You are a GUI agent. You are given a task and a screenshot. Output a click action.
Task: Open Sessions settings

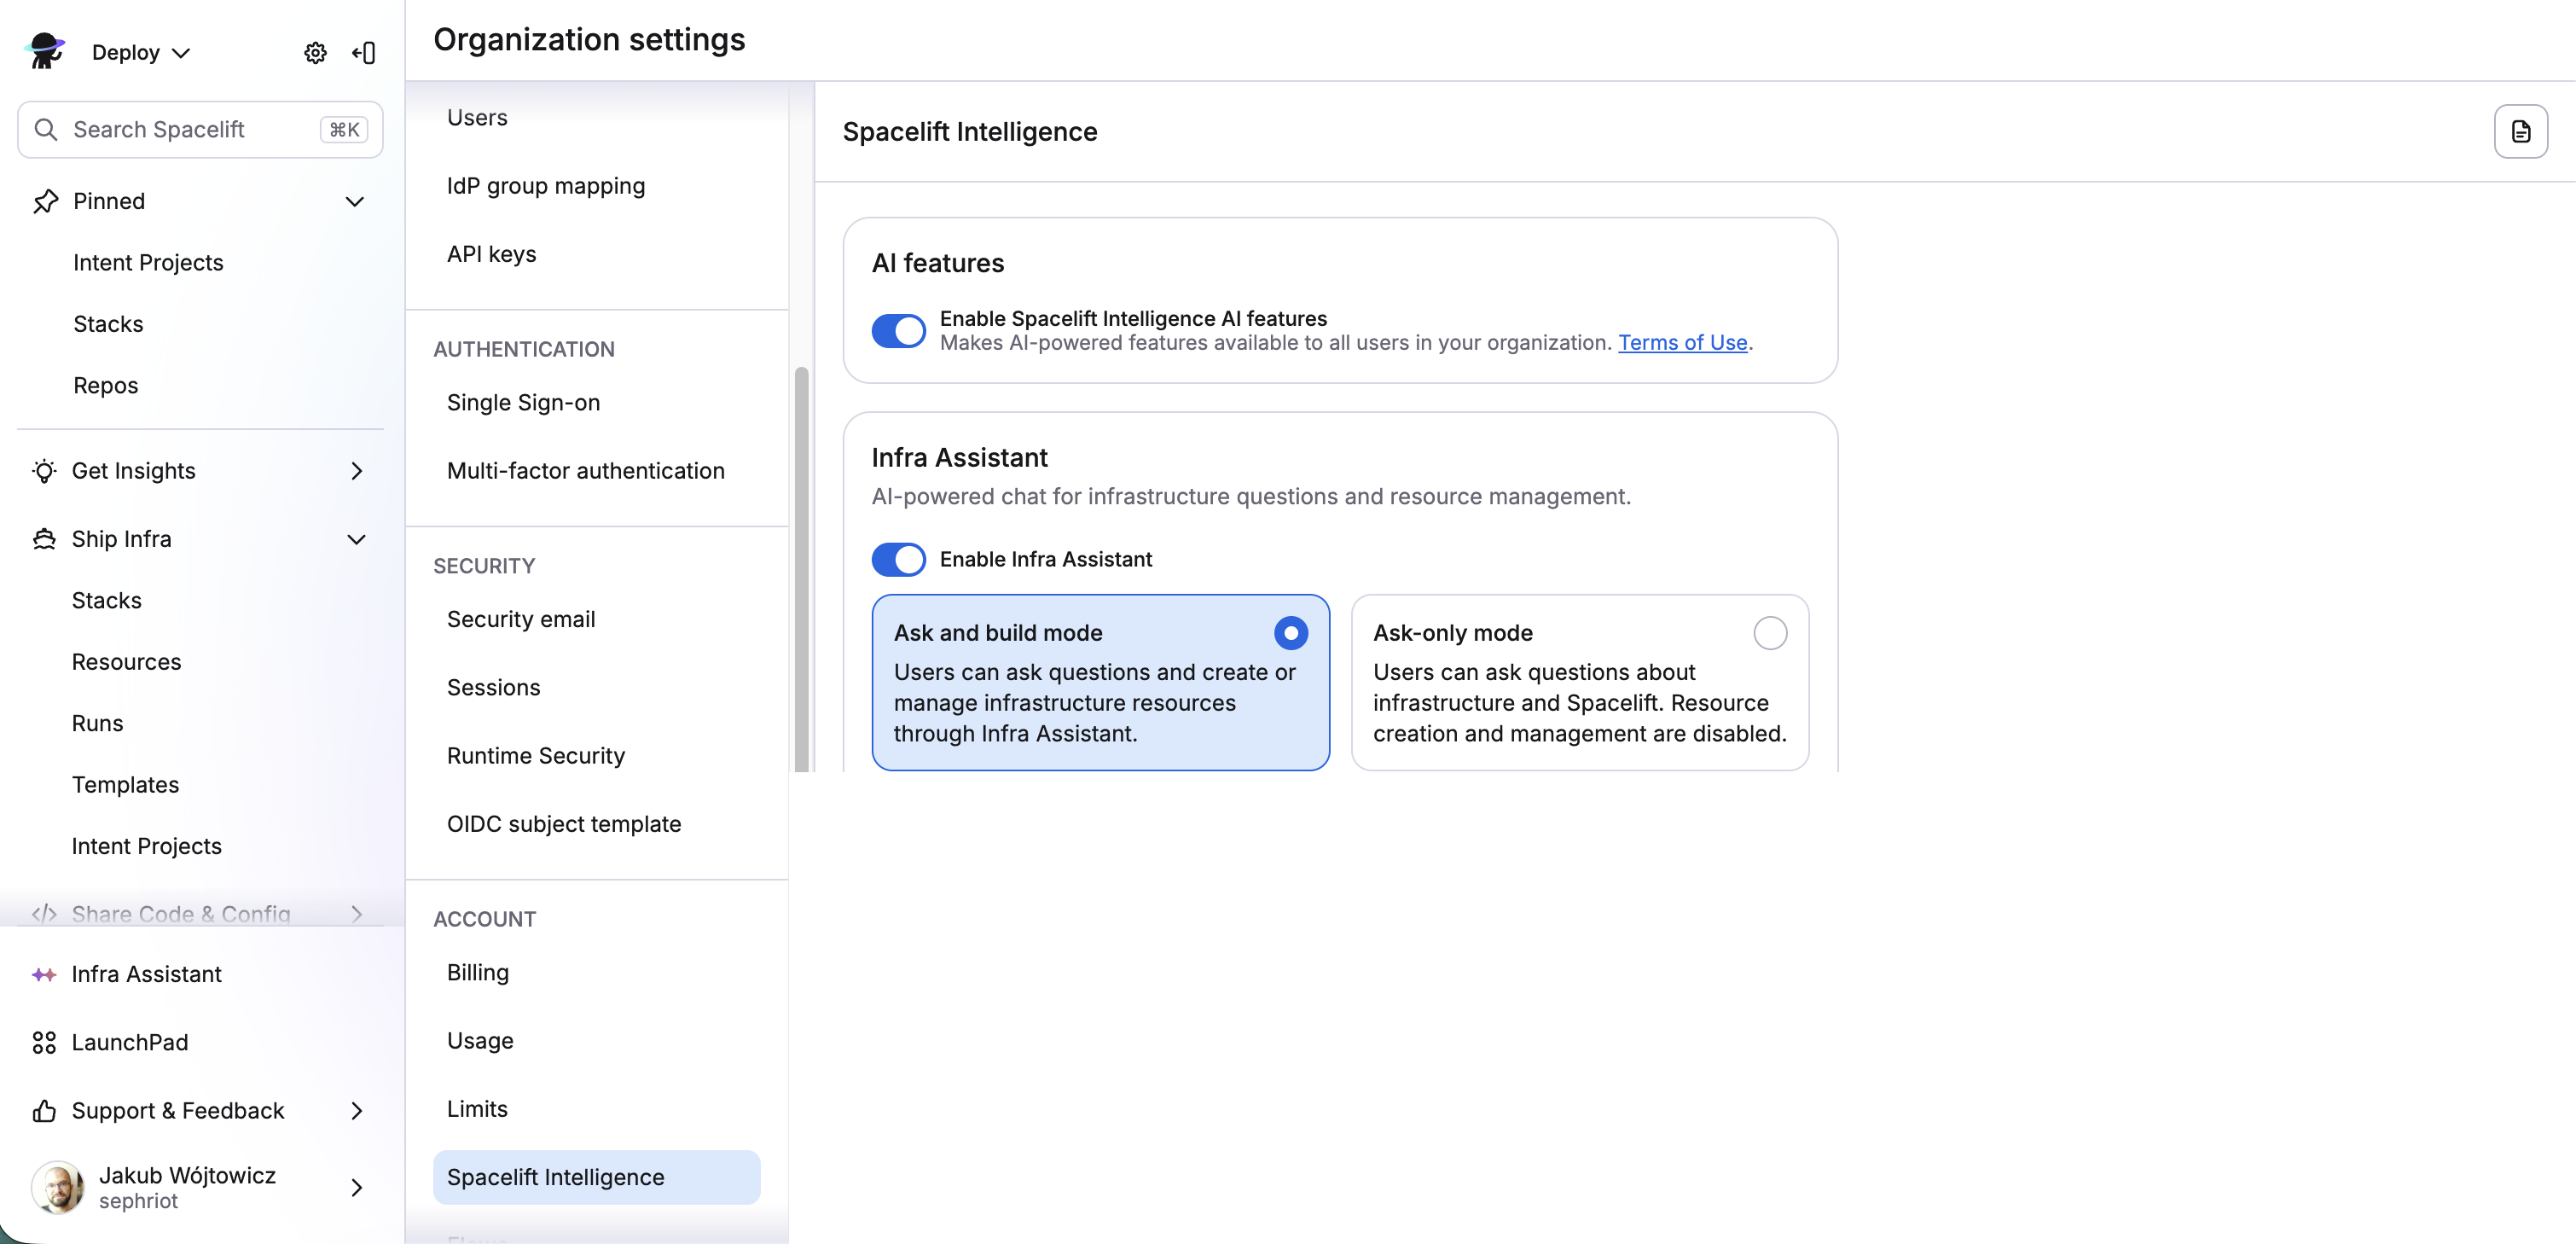(x=493, y=687)
